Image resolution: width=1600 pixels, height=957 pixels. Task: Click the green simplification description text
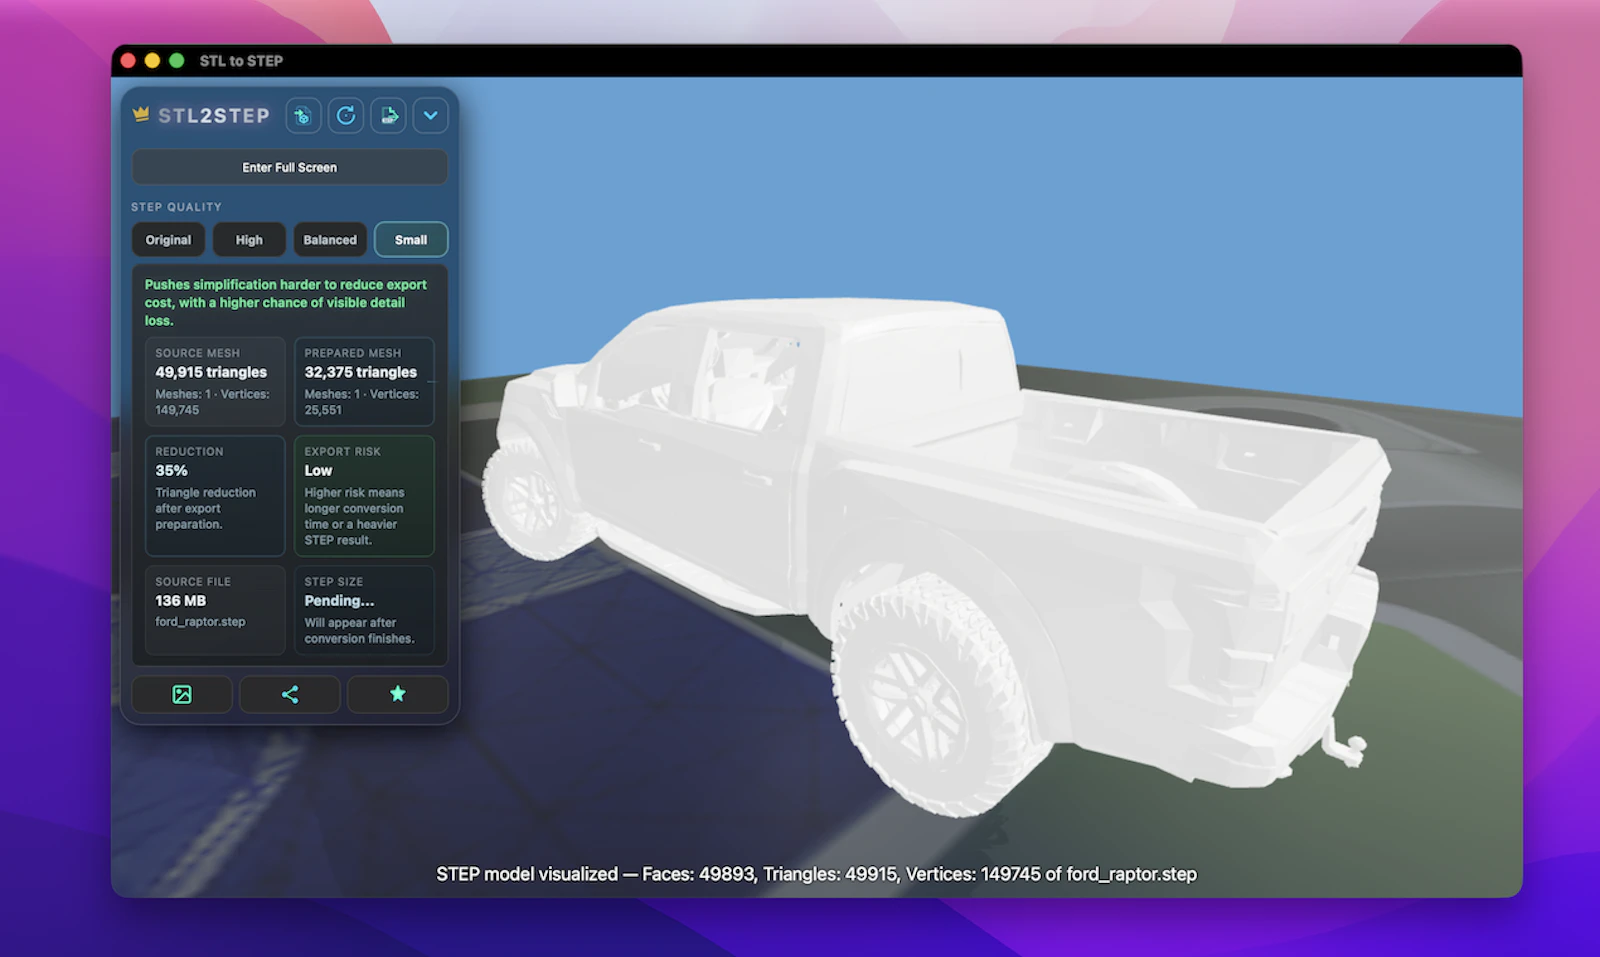[x=286, y=302]
